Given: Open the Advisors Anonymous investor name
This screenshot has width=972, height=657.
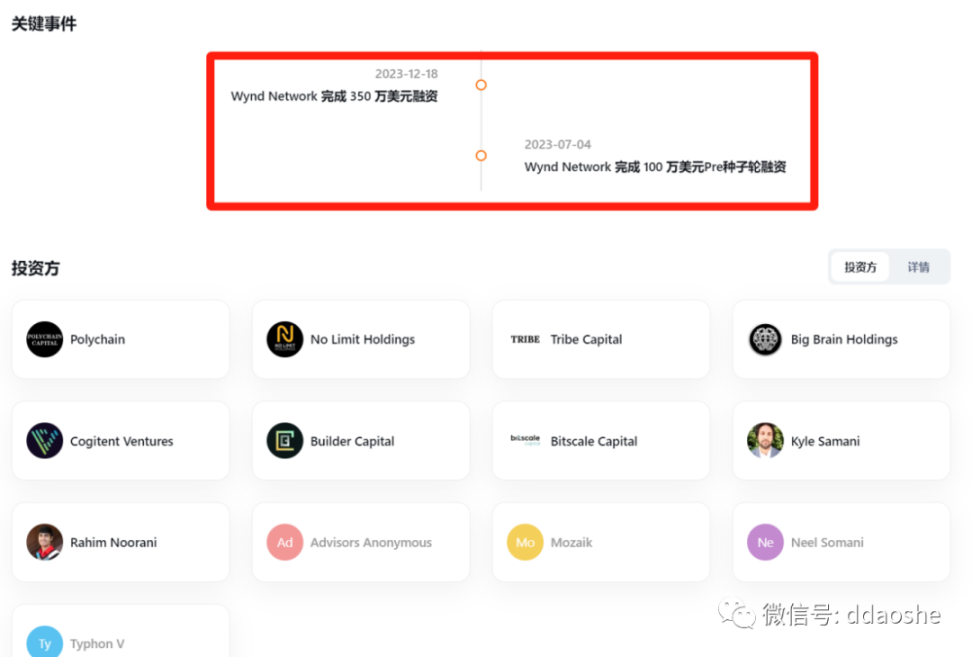Looking at the screenshot, I should pos(371,542).
